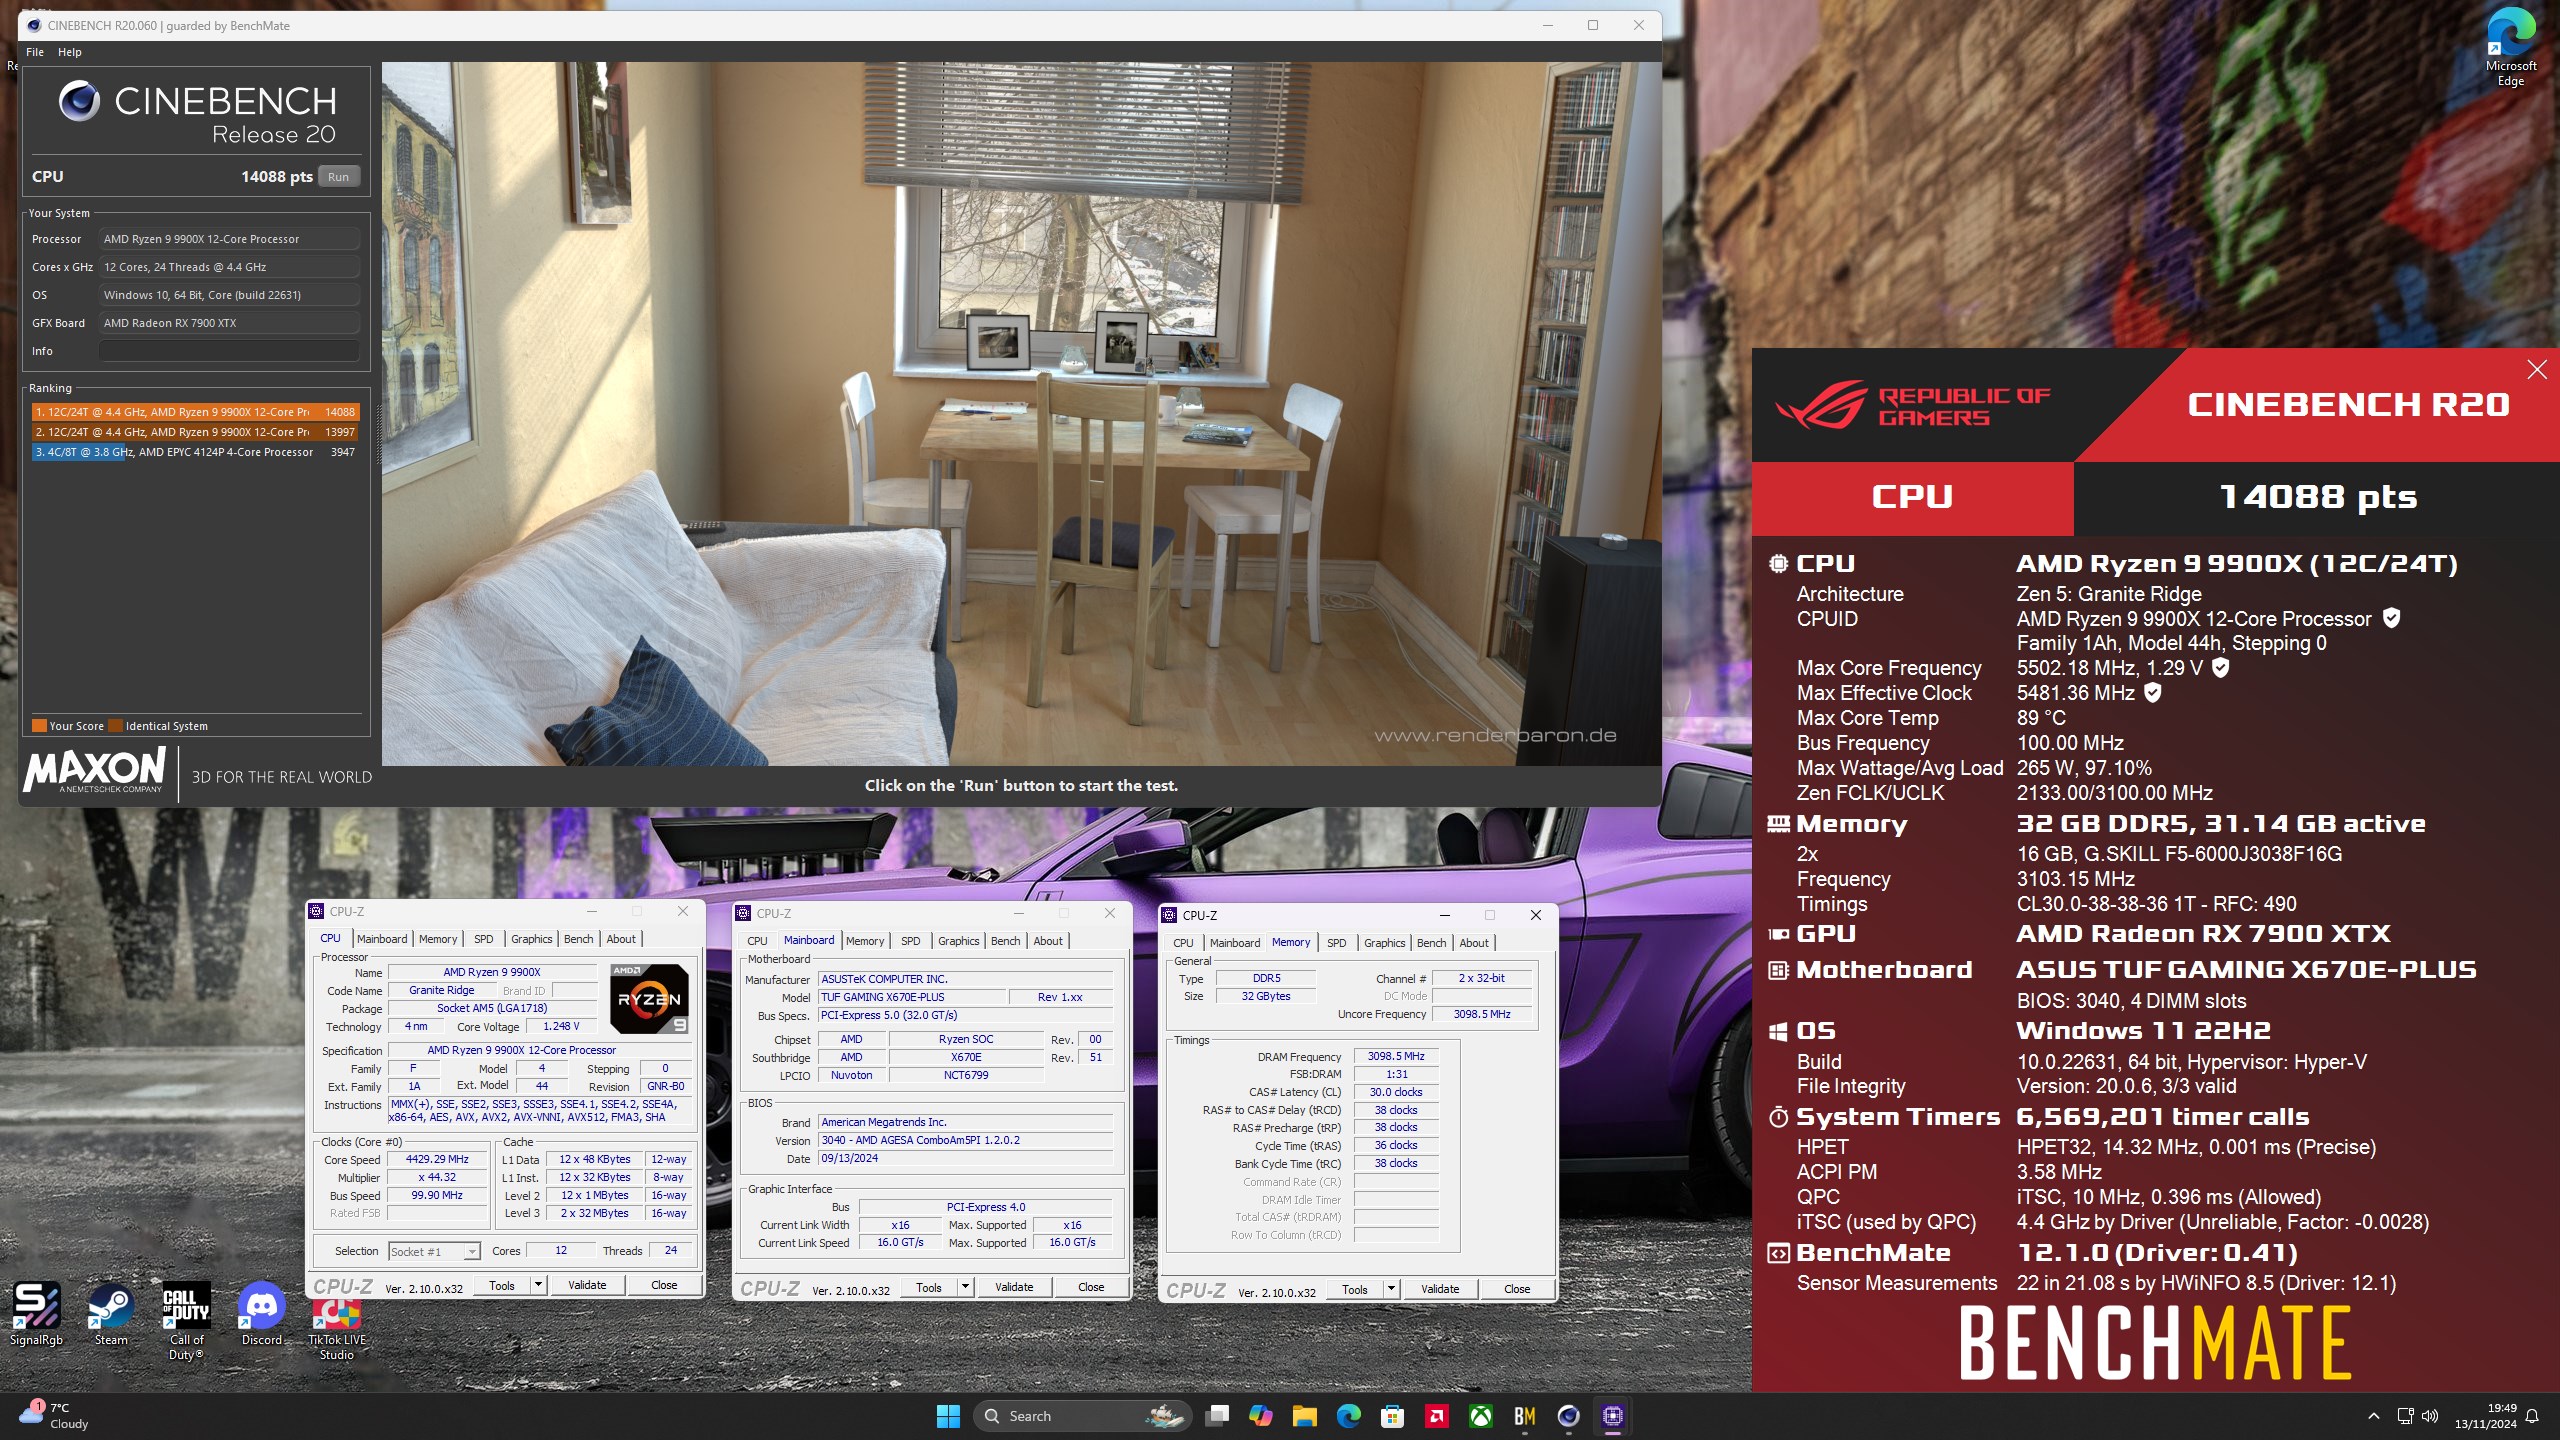Screen dimensions: 2560x1440
Task: Open File Explorer from the taskbar
Action: [1304, 1416]
